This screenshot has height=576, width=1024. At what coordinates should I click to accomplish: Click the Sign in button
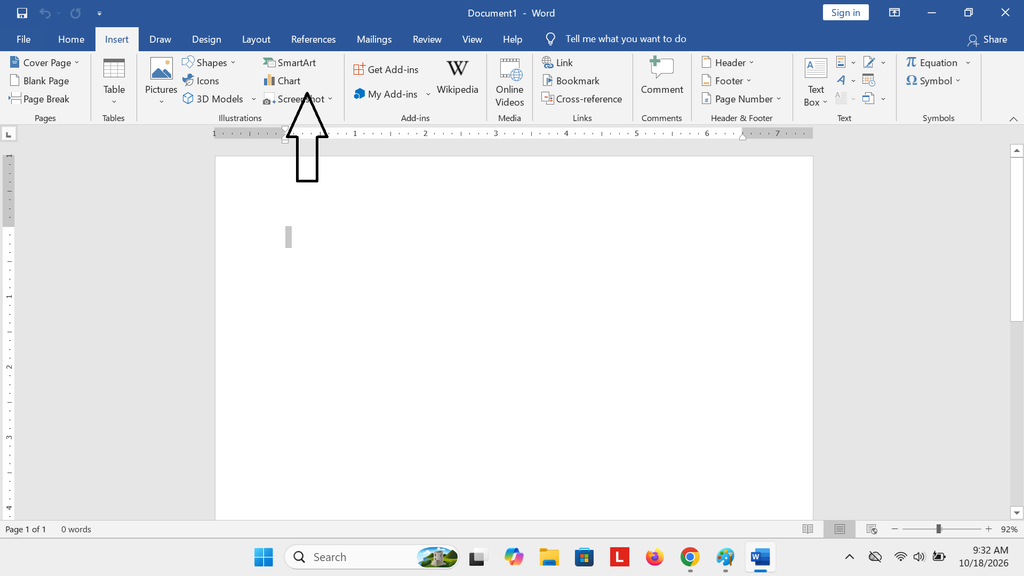click(x=846, y=13)
